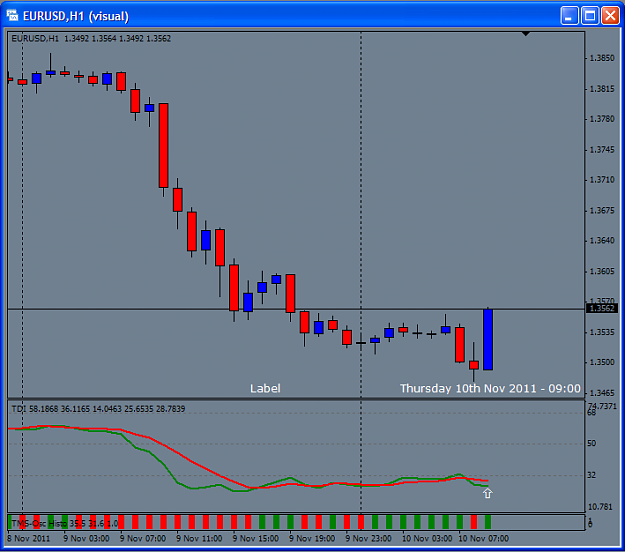The image size is (625, 552).
Task: Click the longest red candle near 9 Nov 08:00
Action: [x=163, y=145]
